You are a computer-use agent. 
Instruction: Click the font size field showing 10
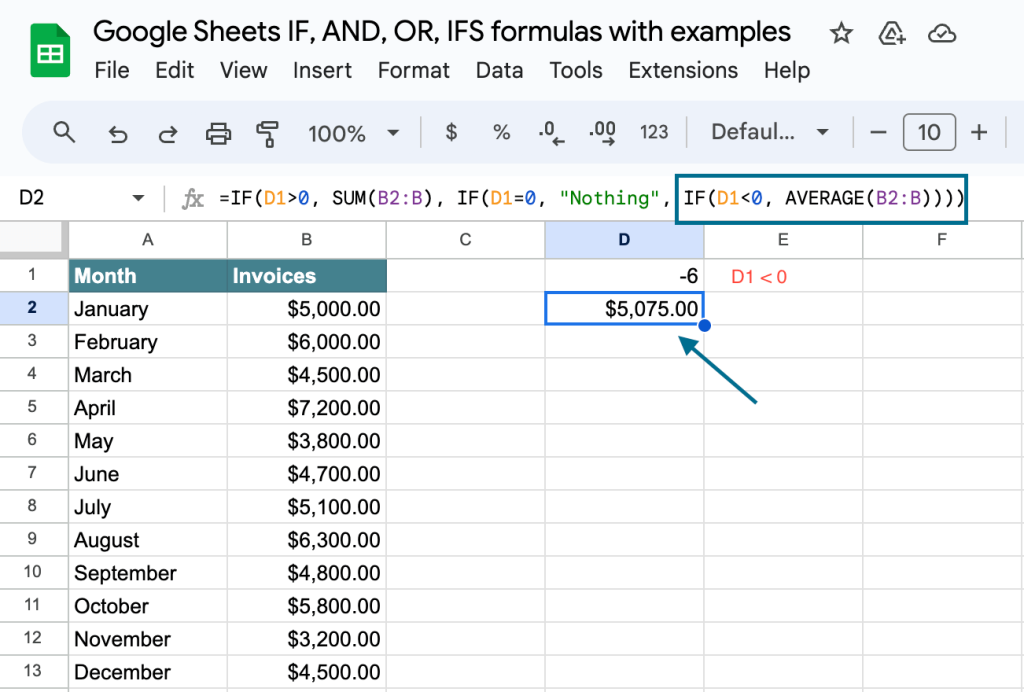click(929, 133)
